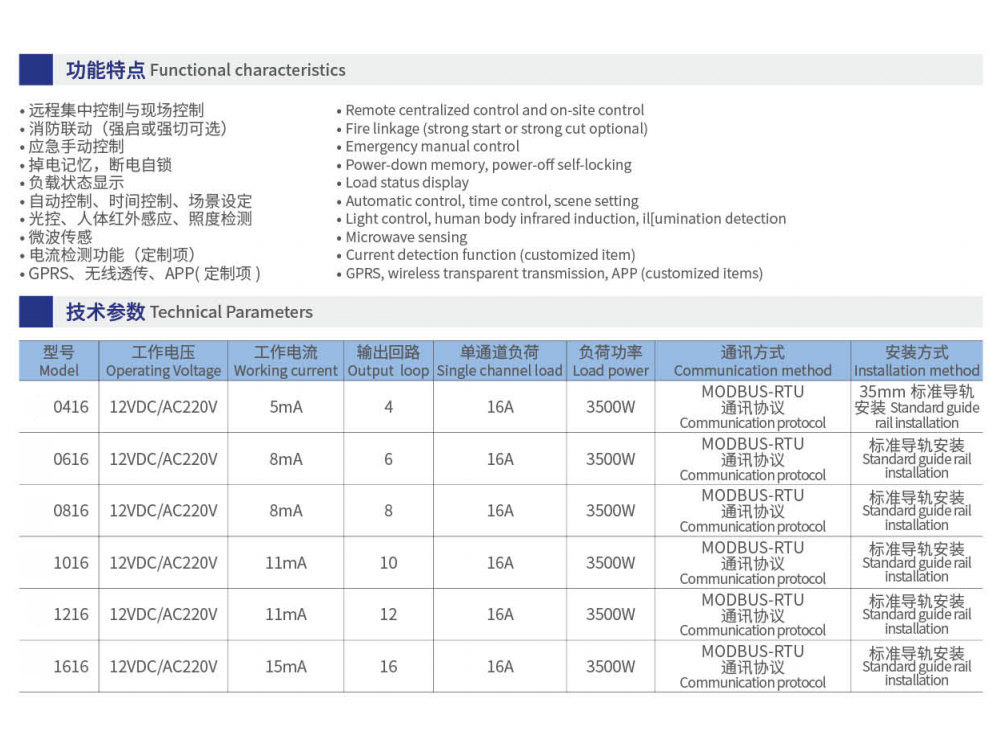This screenshot has width=1000, height=749.
Task: Click output loop value '4'
Action: tap(388, 407)
